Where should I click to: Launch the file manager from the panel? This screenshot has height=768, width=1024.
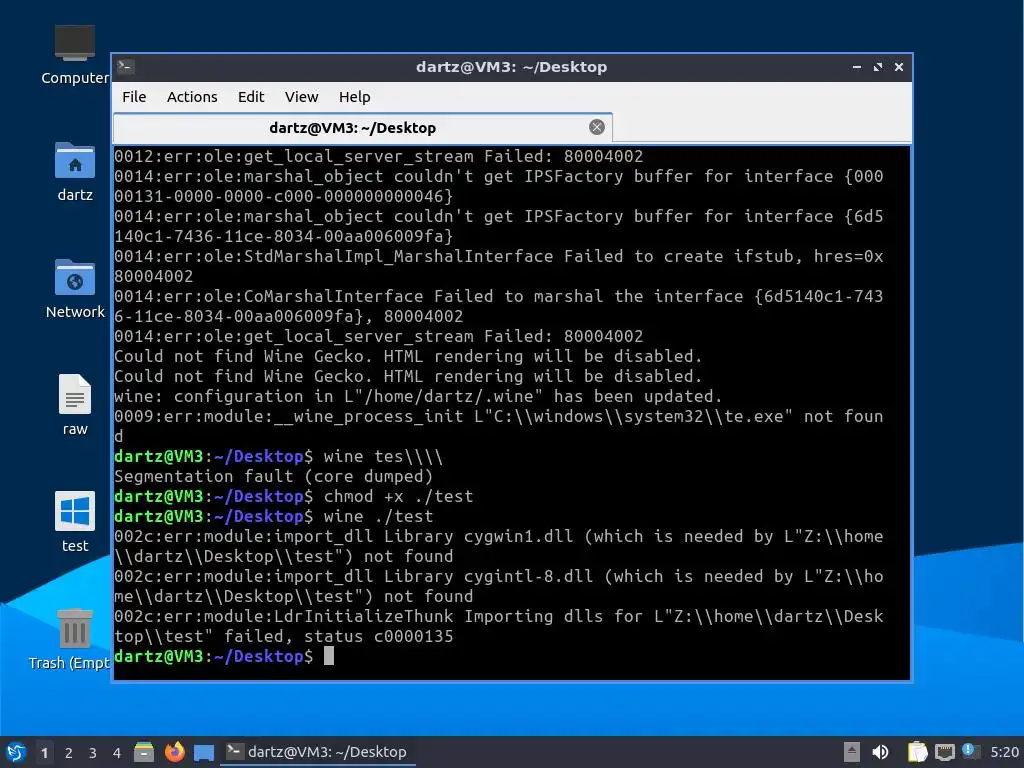pos(144,752)
